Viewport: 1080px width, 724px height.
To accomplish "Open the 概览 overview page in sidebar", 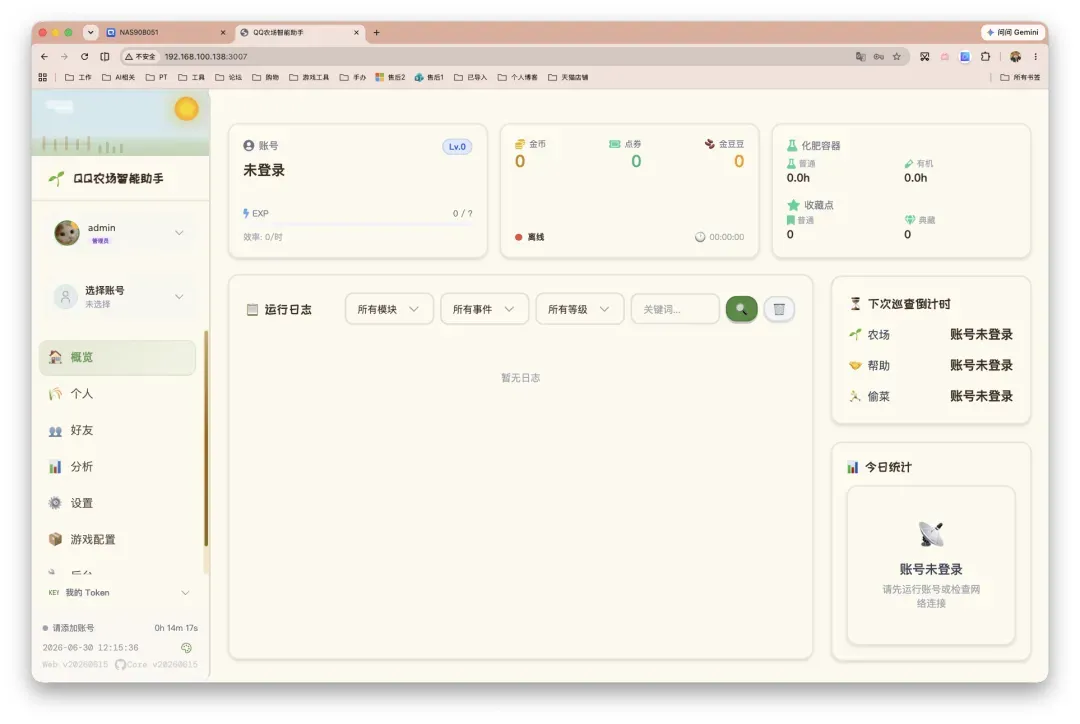I will pyautogui.click(x=117, y=357).
